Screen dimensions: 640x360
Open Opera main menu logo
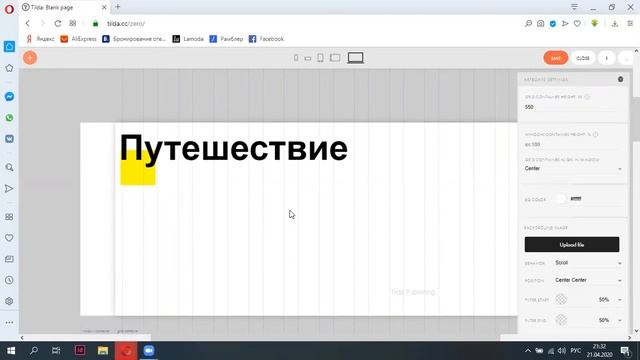[x=9, y=9]
